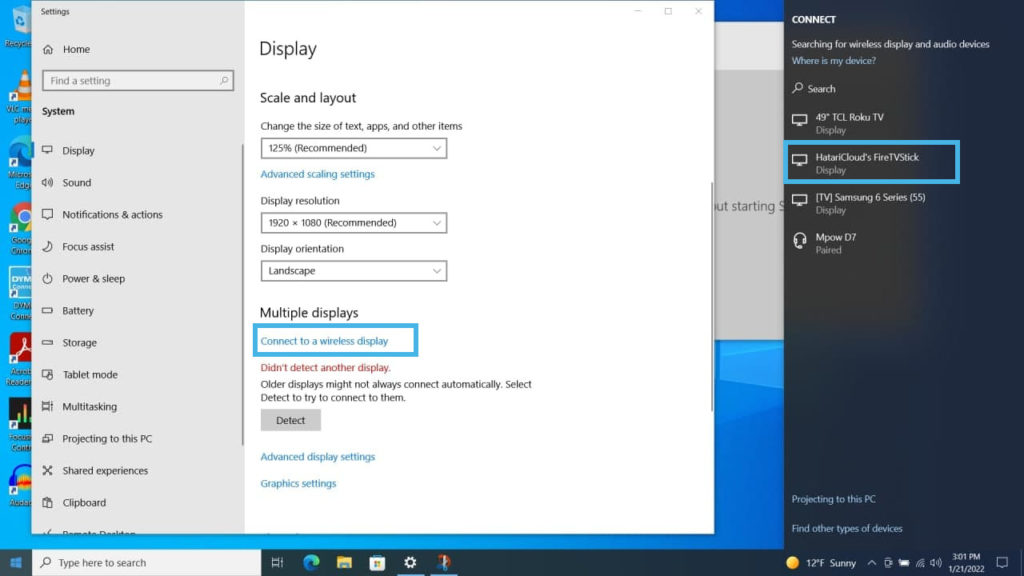Open Tablet mode icon
The height and width of the screenshot is (576, 1024).
[48, 374]
